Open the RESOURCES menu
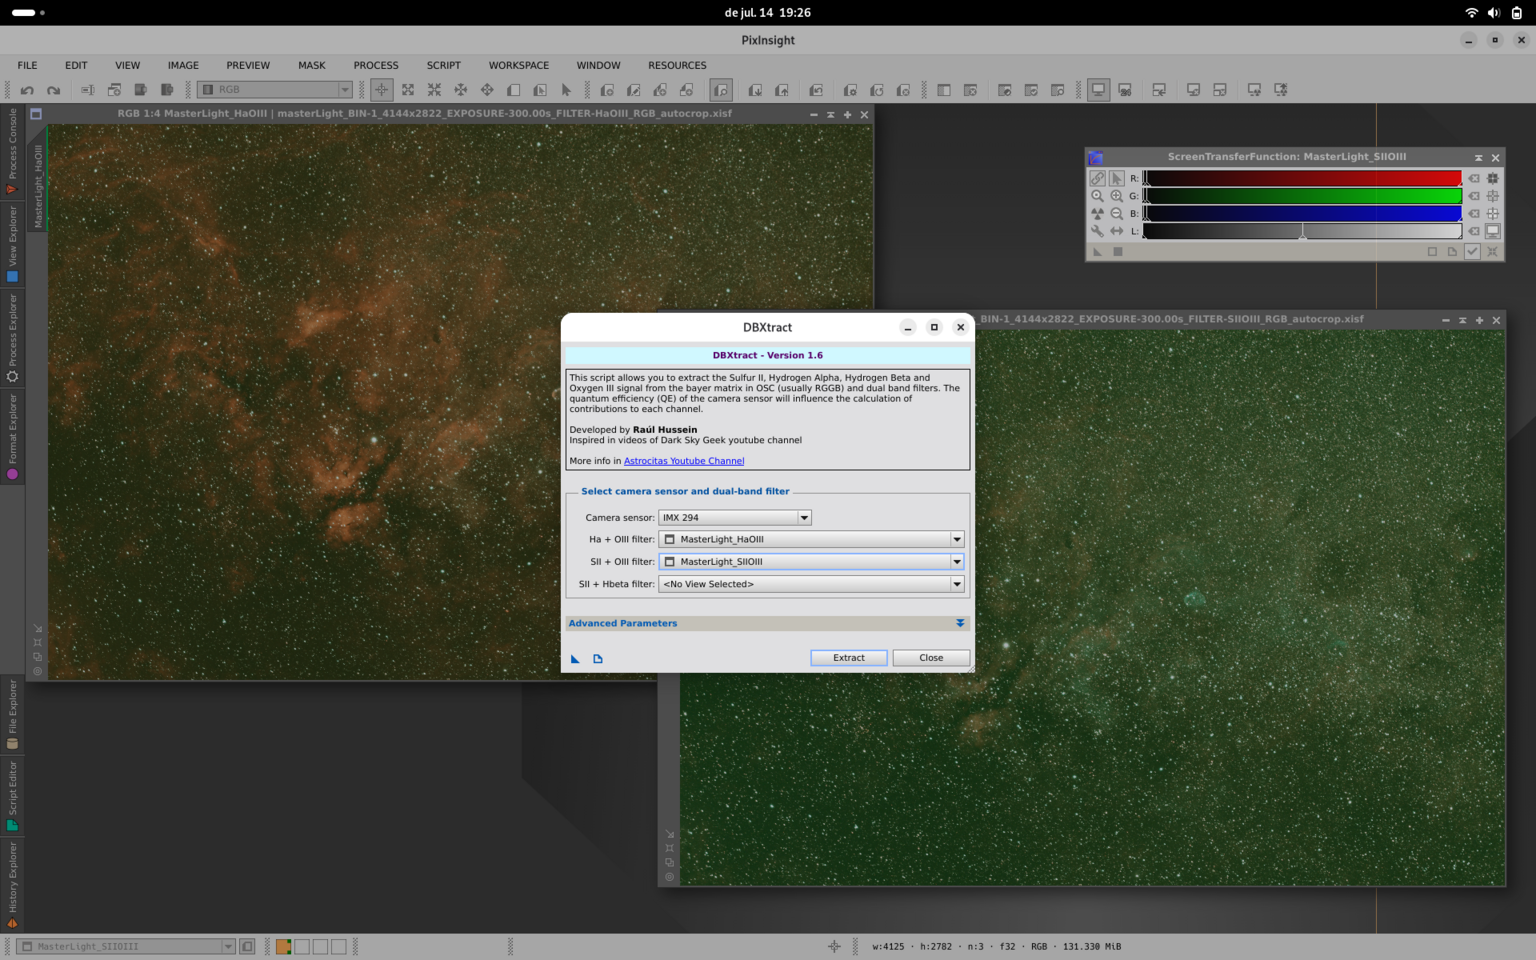The image size is (1536, 960). tap(677, 65)
